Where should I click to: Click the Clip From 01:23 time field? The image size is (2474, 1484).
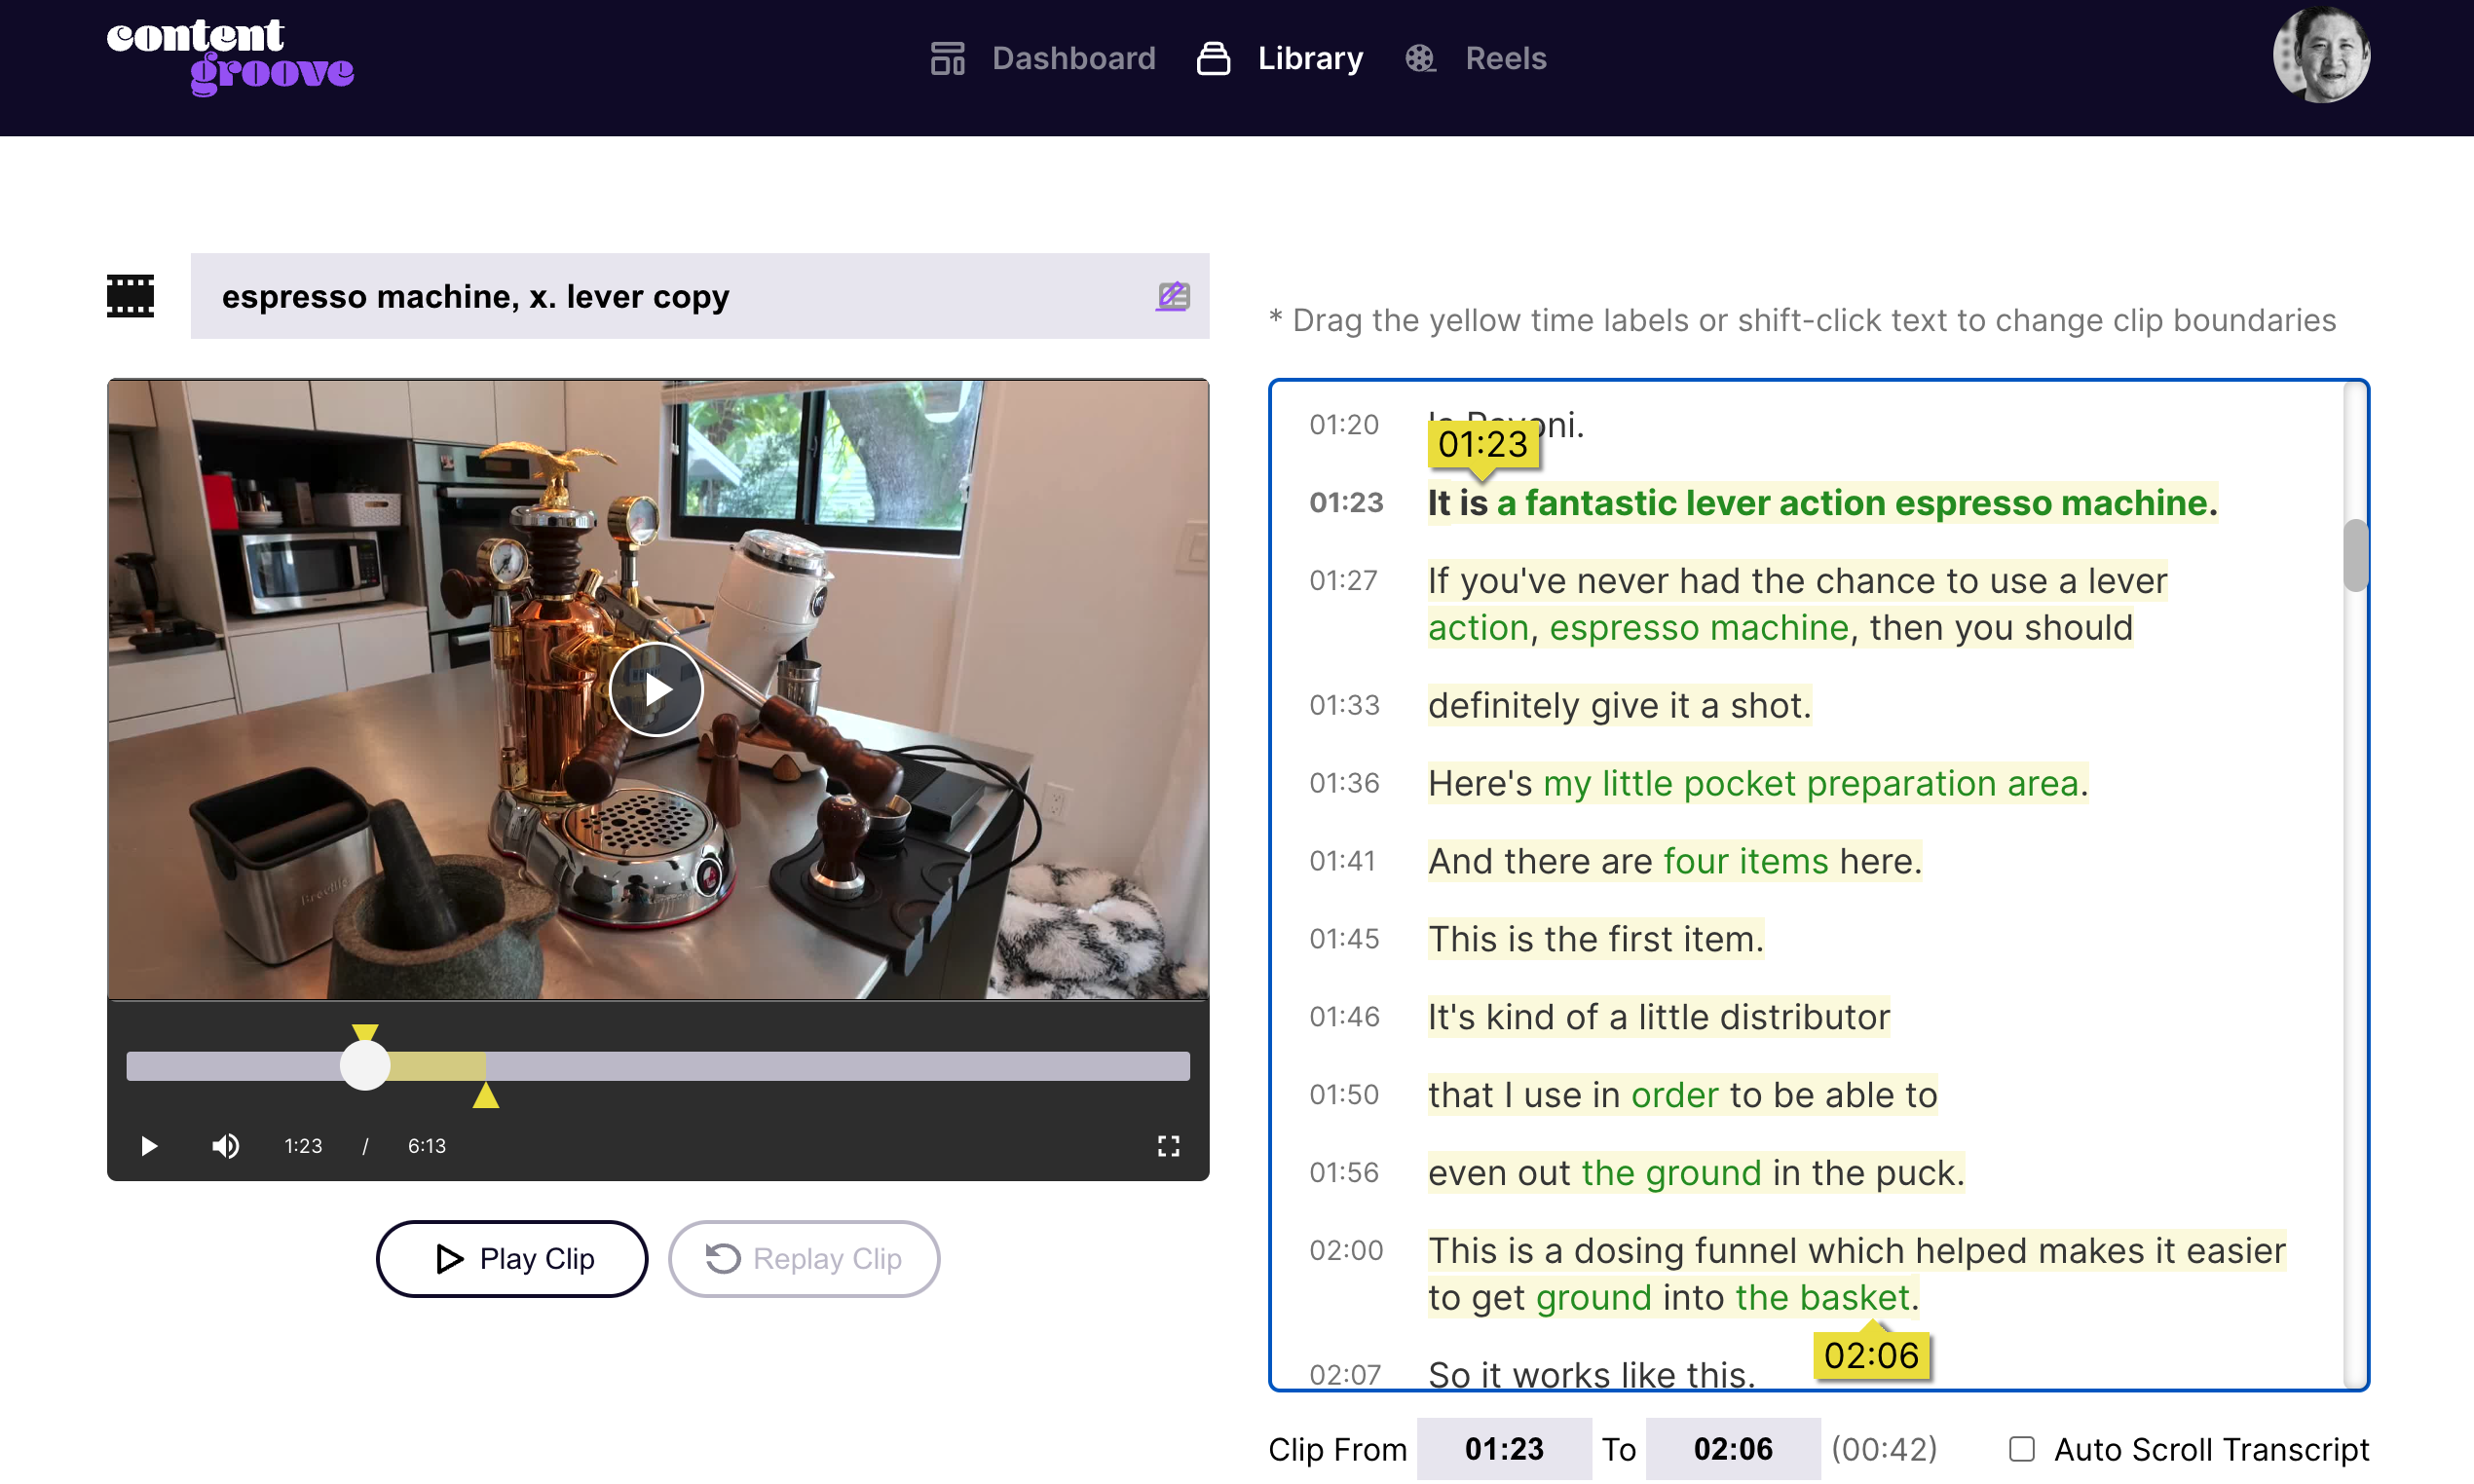1503,1449
